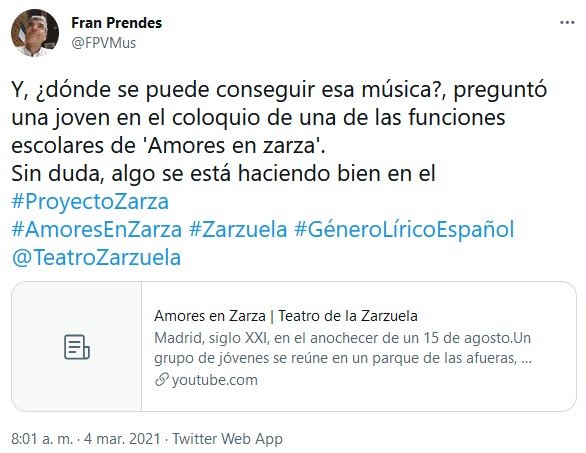Viewport: 586px width, 453px height.
Task: Open the three-dot tweet options menu
Action: coord(567,23)
